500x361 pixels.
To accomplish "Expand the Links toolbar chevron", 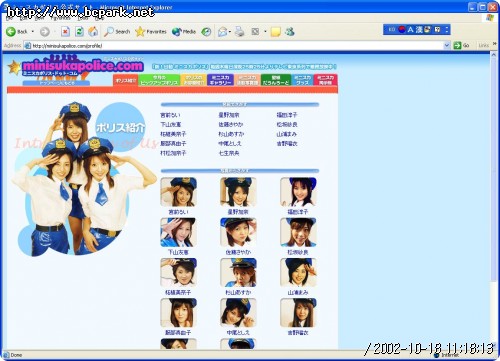I will click(495, 44).
